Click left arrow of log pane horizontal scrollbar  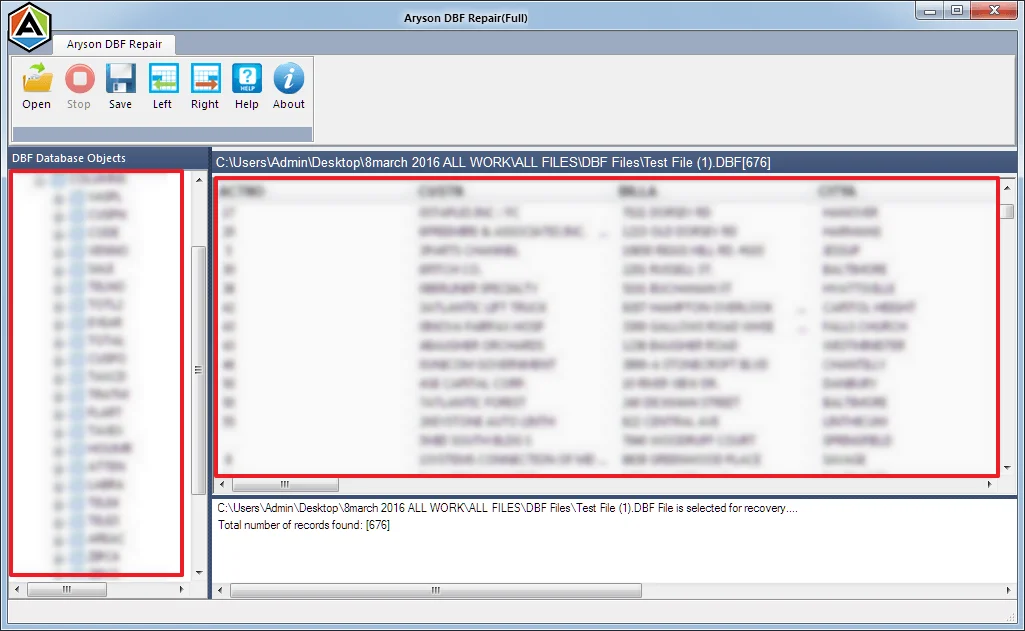tap(220, 590)
